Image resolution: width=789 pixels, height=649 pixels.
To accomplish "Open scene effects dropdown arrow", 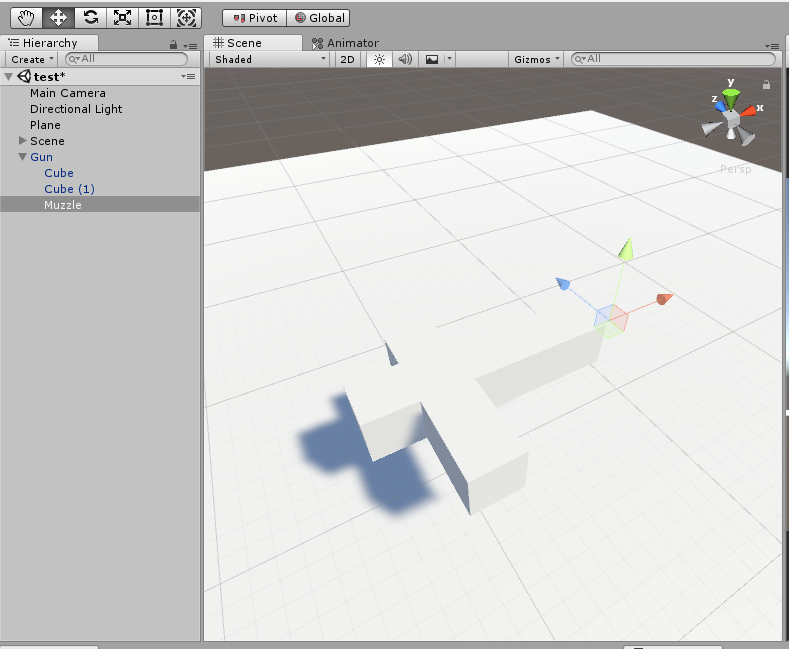I will click(x=449, y=59).
